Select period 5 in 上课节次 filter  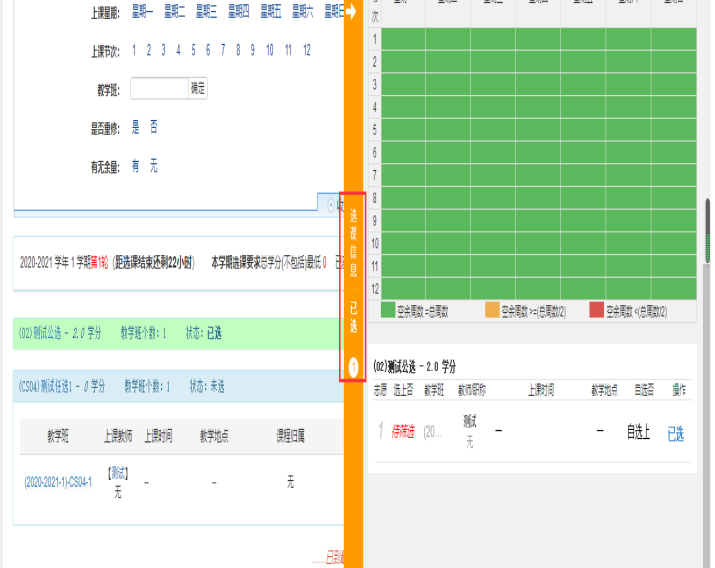pos(193,50)
